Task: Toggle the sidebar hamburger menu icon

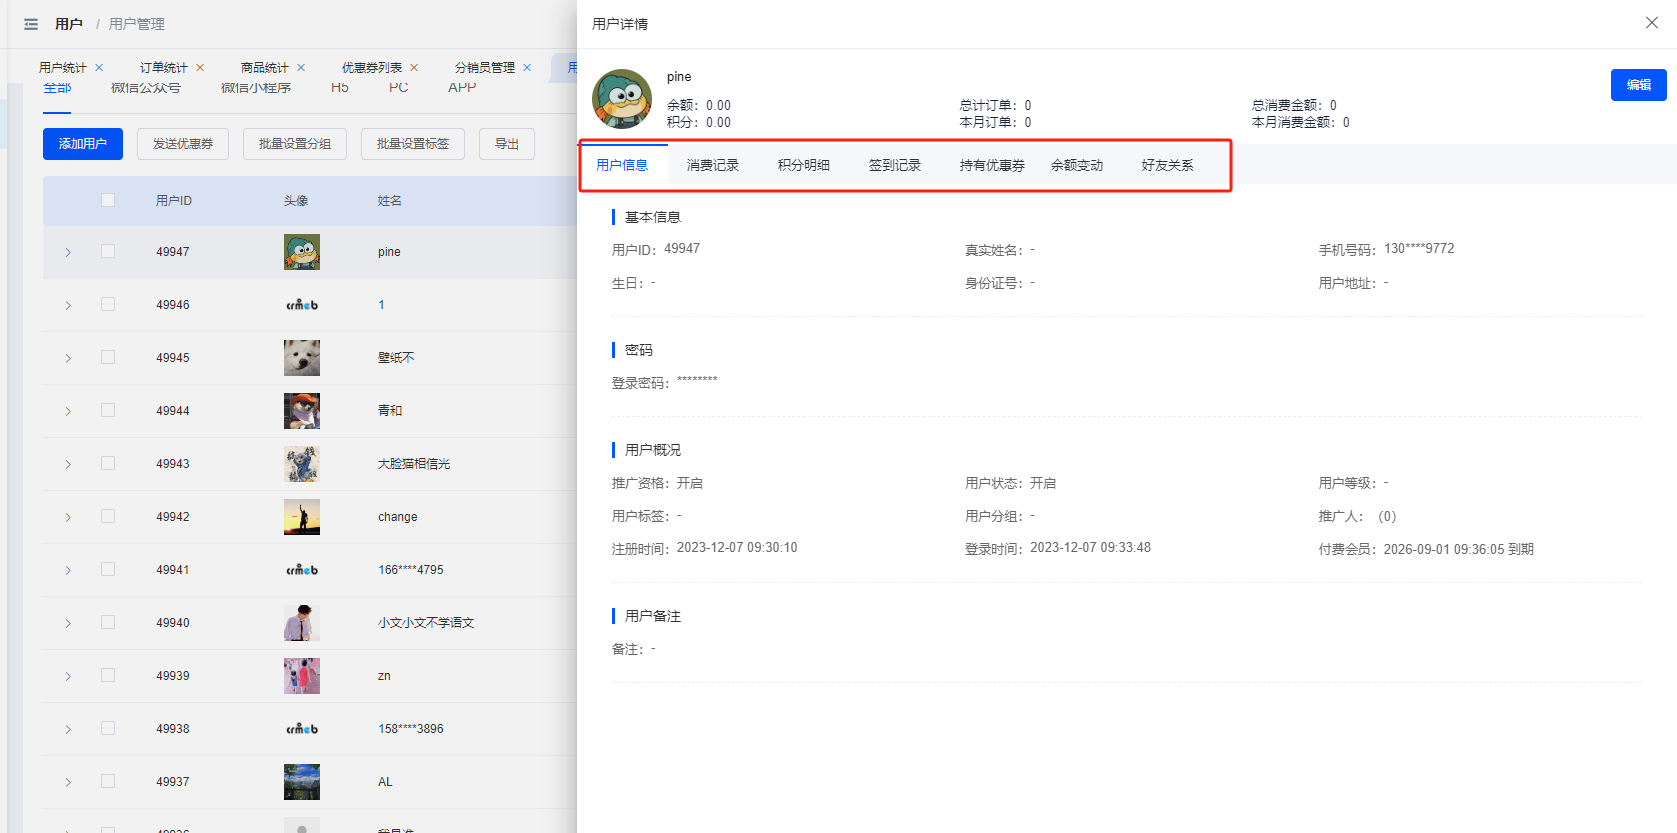Action: 31,24
